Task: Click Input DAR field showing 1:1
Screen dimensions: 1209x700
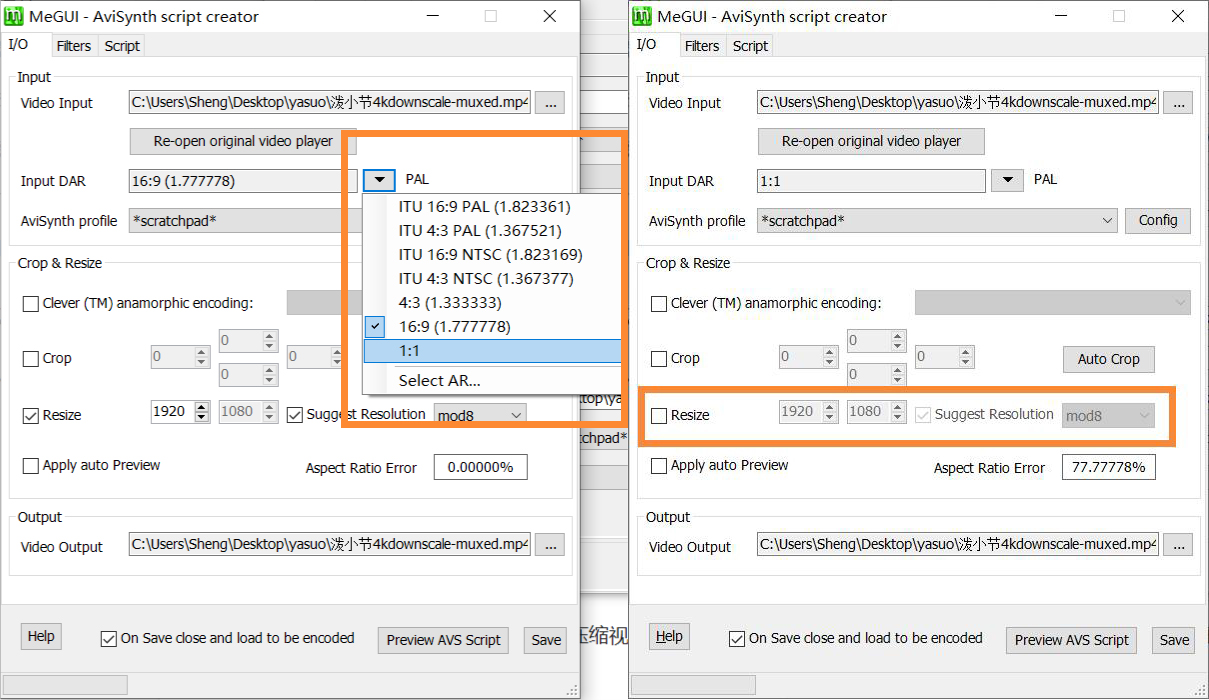Action: coord(871,181)
